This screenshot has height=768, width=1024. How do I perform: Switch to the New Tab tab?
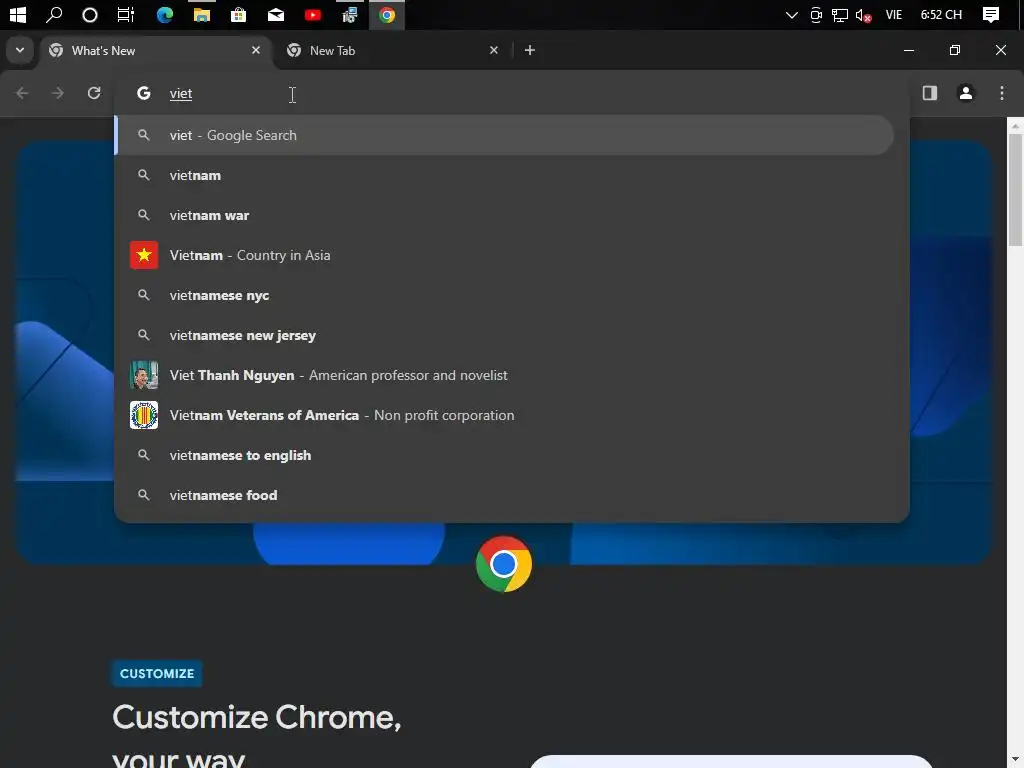pos(392,50)
